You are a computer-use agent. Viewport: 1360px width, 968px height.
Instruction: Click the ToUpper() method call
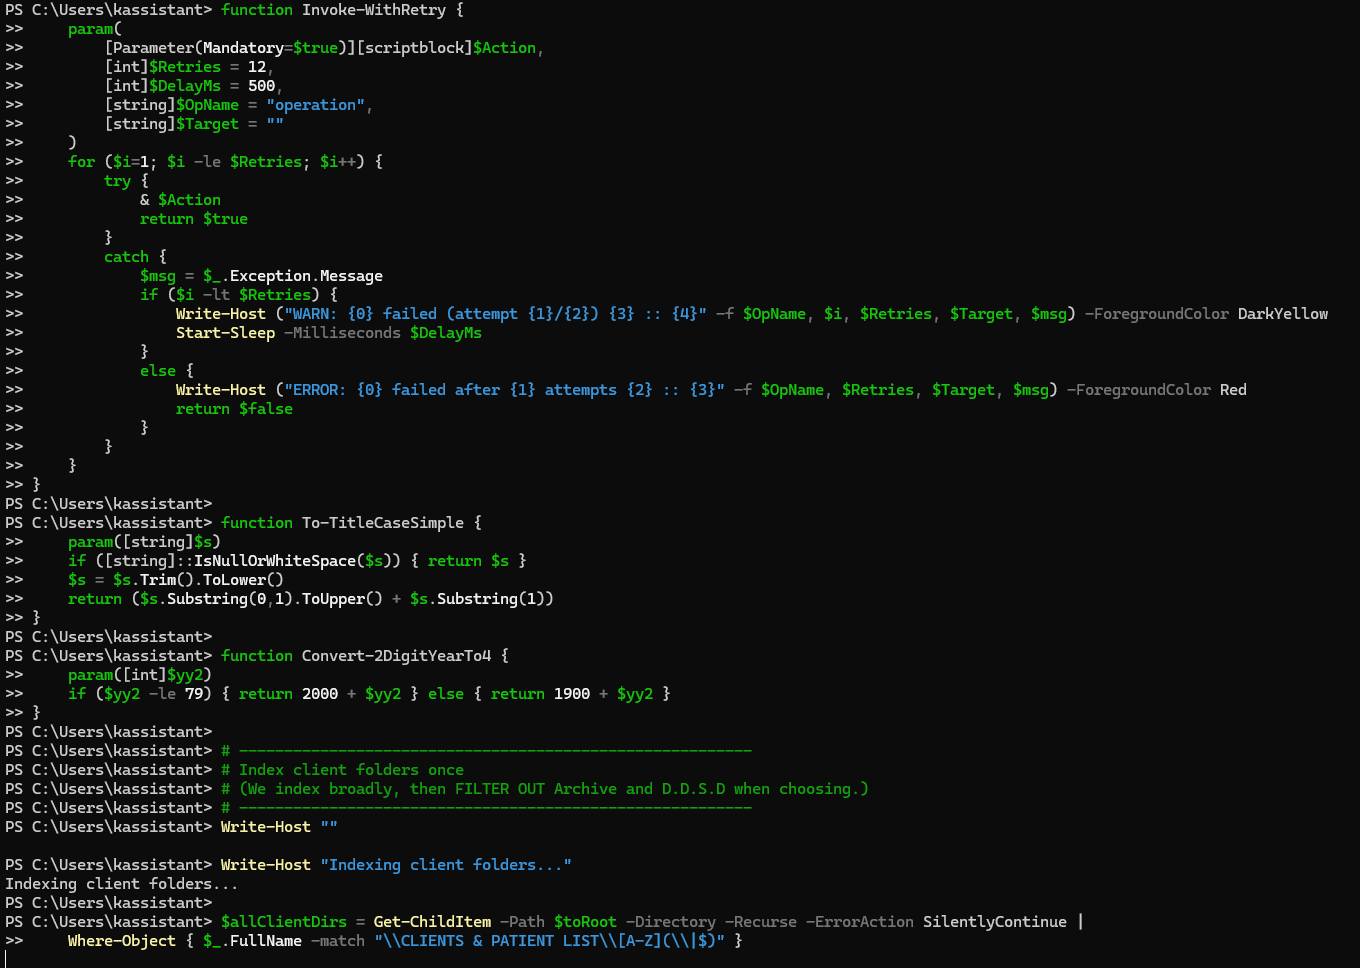coord(342,599)
